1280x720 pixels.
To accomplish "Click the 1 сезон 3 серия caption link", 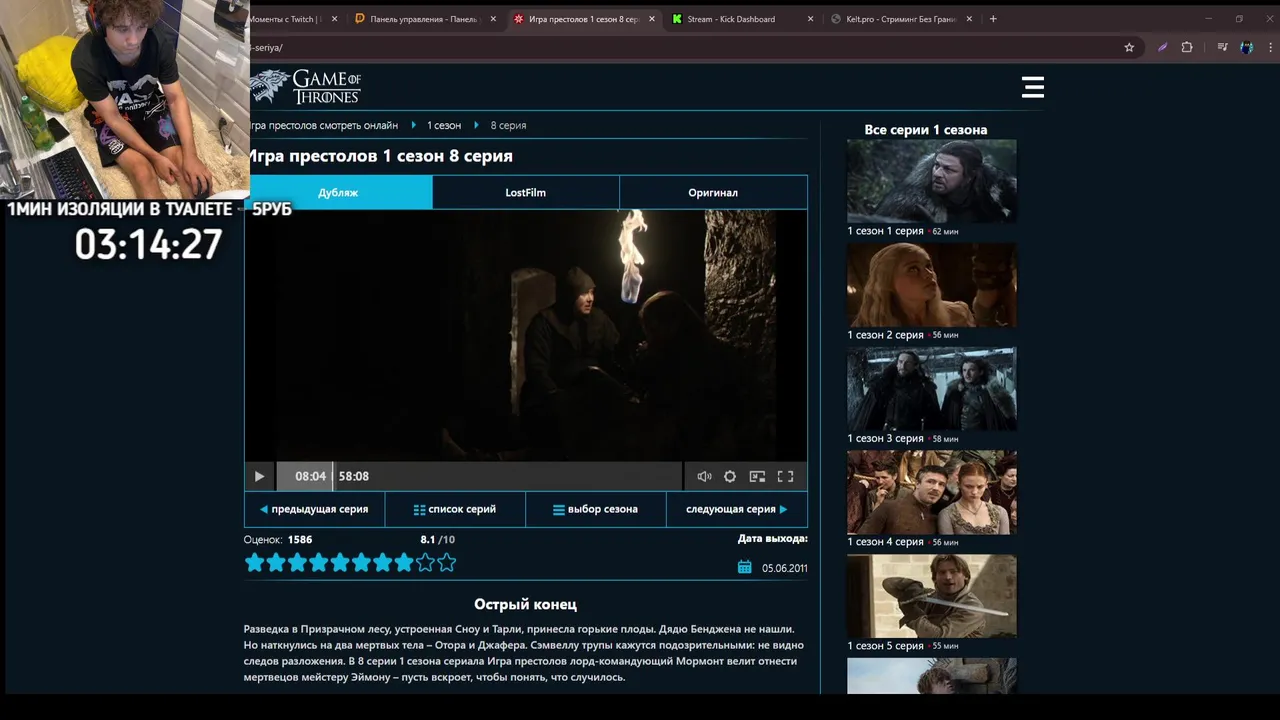I will point(886,438).
